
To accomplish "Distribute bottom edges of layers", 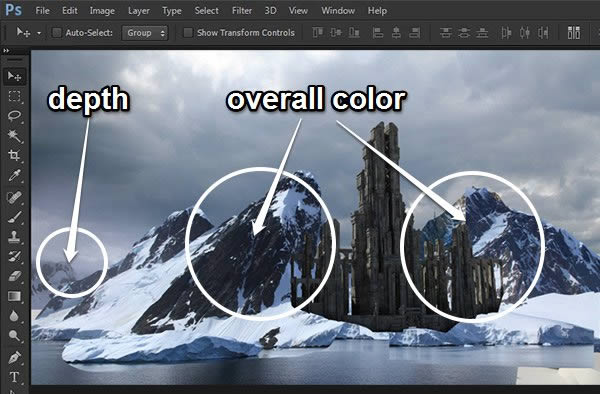I will [x=482, y=33].
